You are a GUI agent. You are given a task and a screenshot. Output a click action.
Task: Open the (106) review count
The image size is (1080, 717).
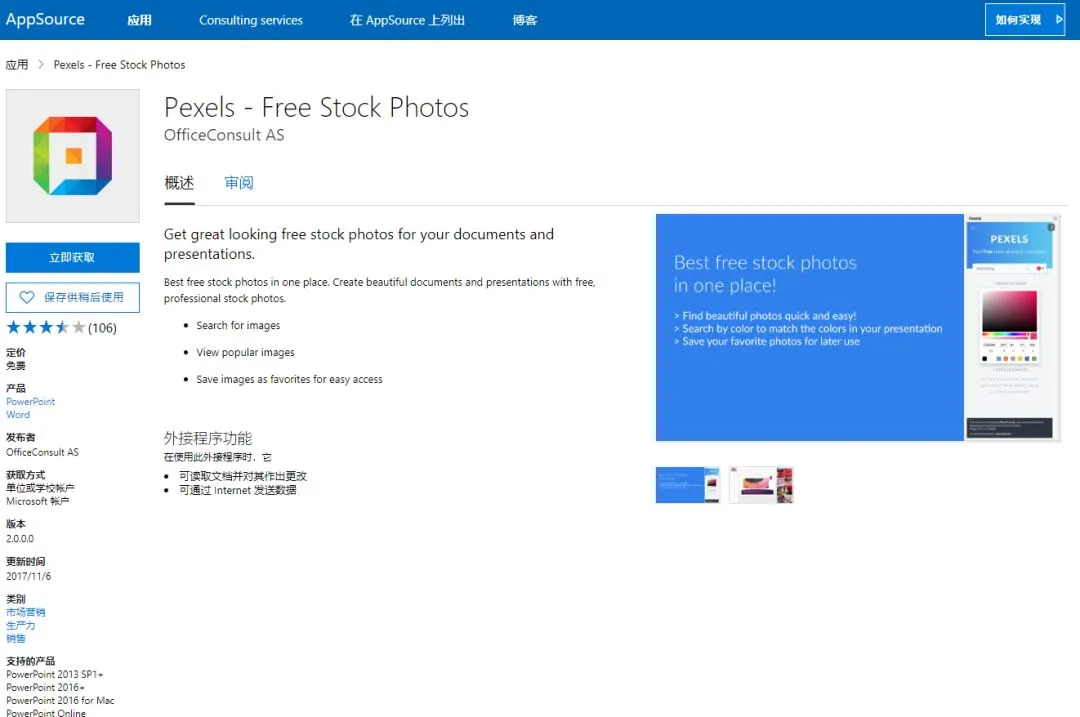103,328
